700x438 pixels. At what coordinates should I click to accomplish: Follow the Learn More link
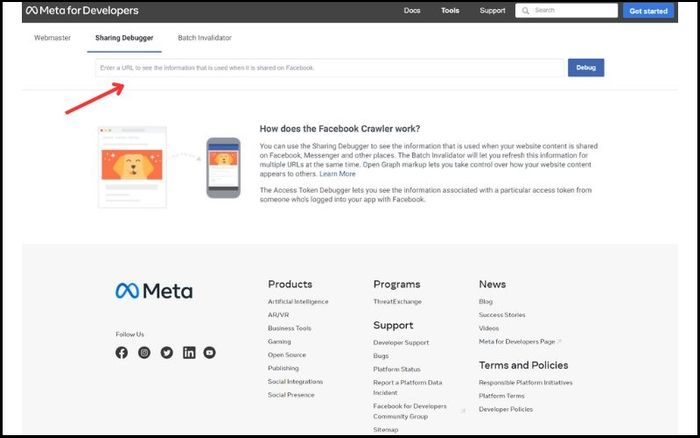(338, 174)
